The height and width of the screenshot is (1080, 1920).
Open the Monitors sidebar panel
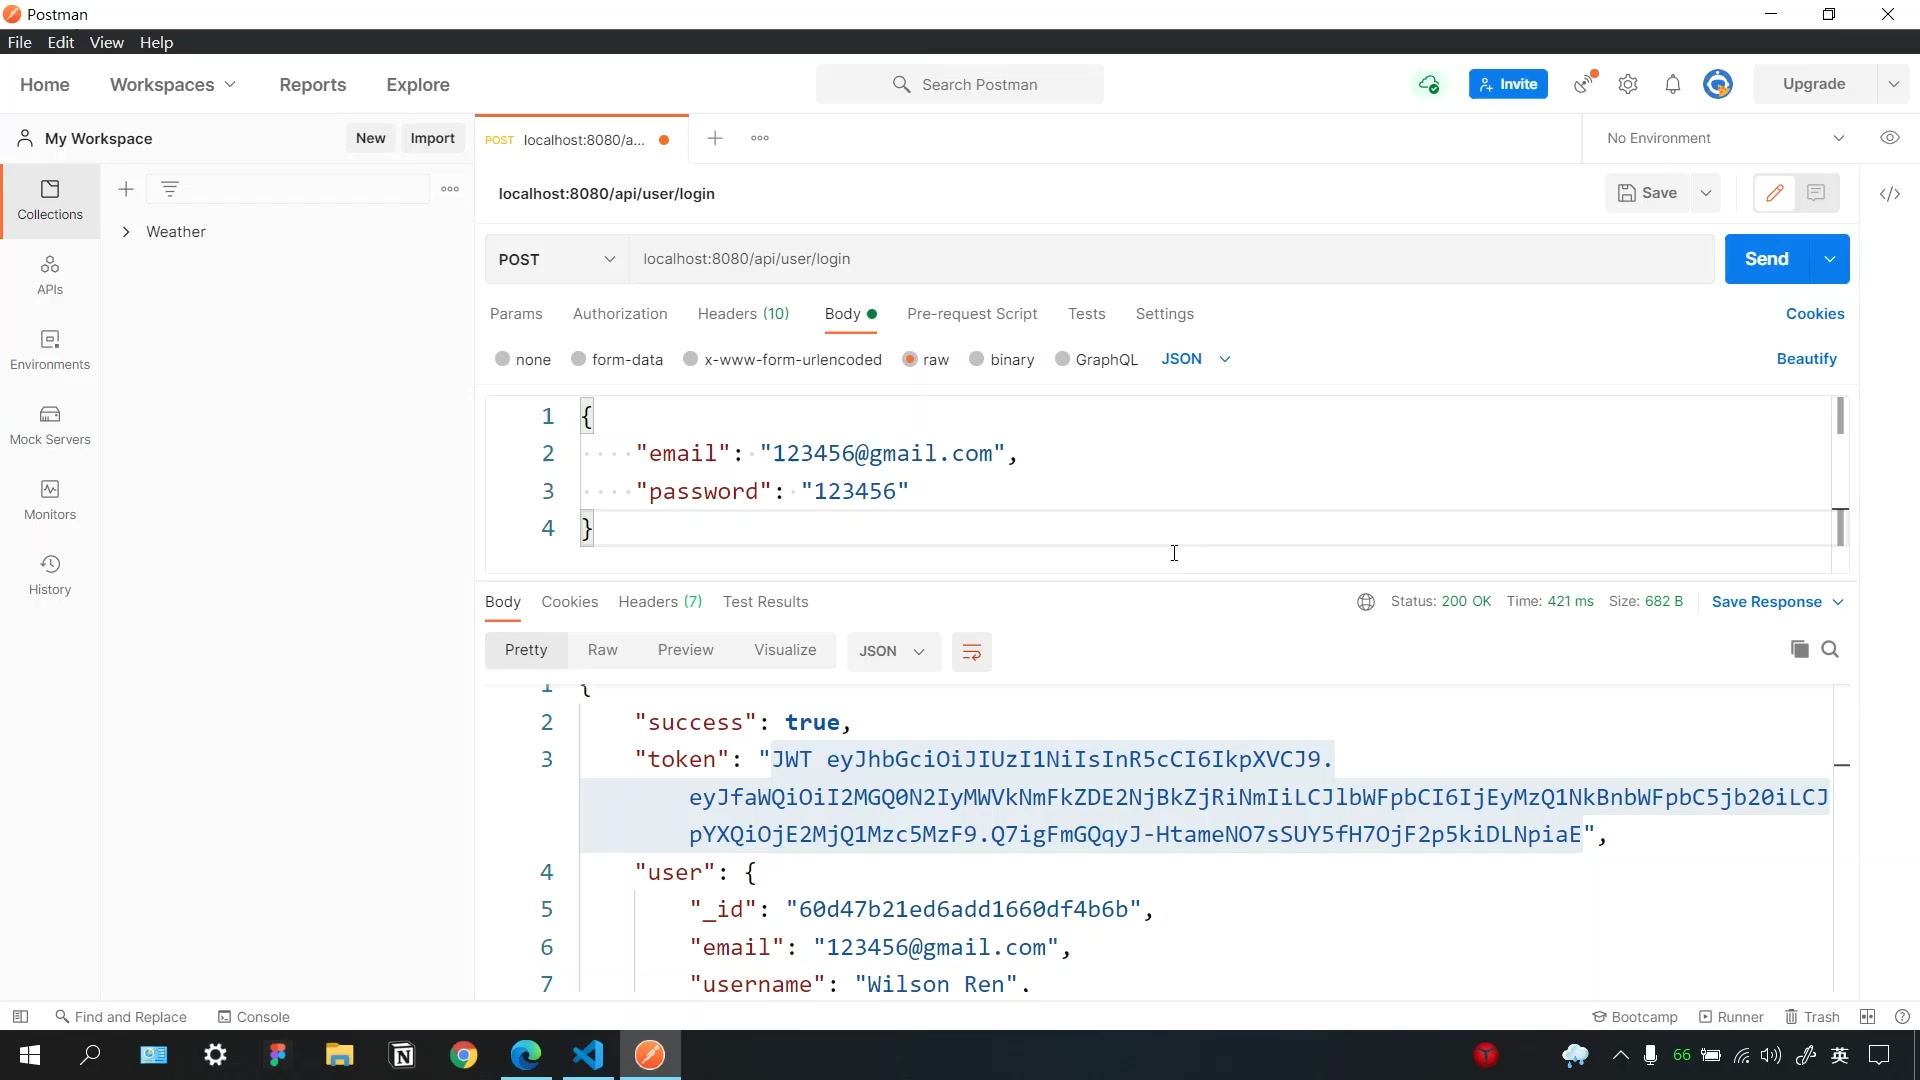tap(50, 500)
